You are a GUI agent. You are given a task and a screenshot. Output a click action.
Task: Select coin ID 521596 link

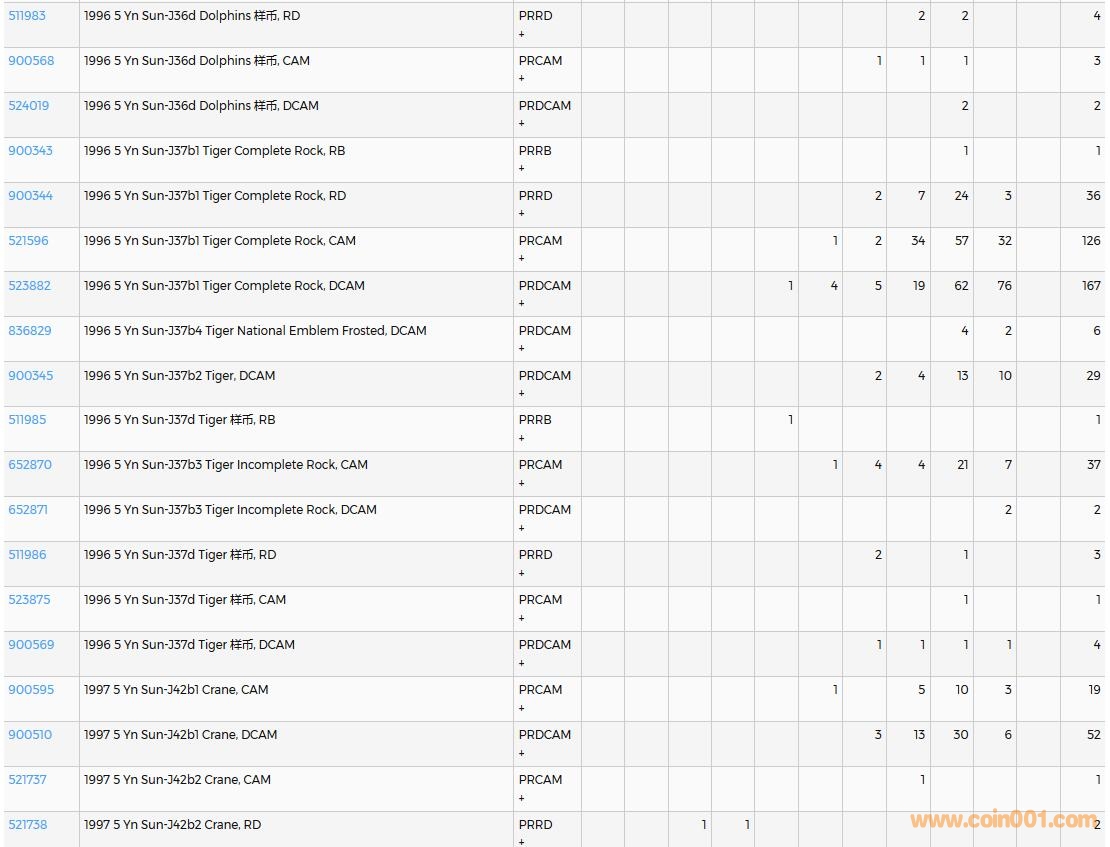[28, 241]
